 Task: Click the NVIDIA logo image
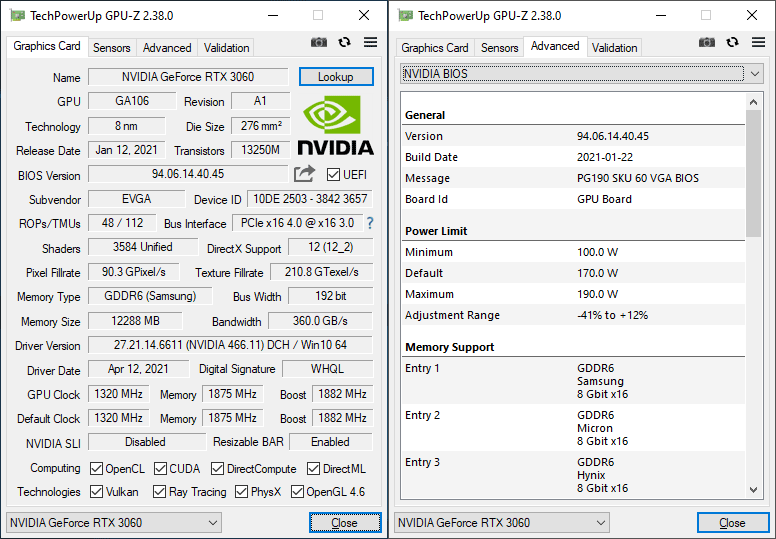336,126
